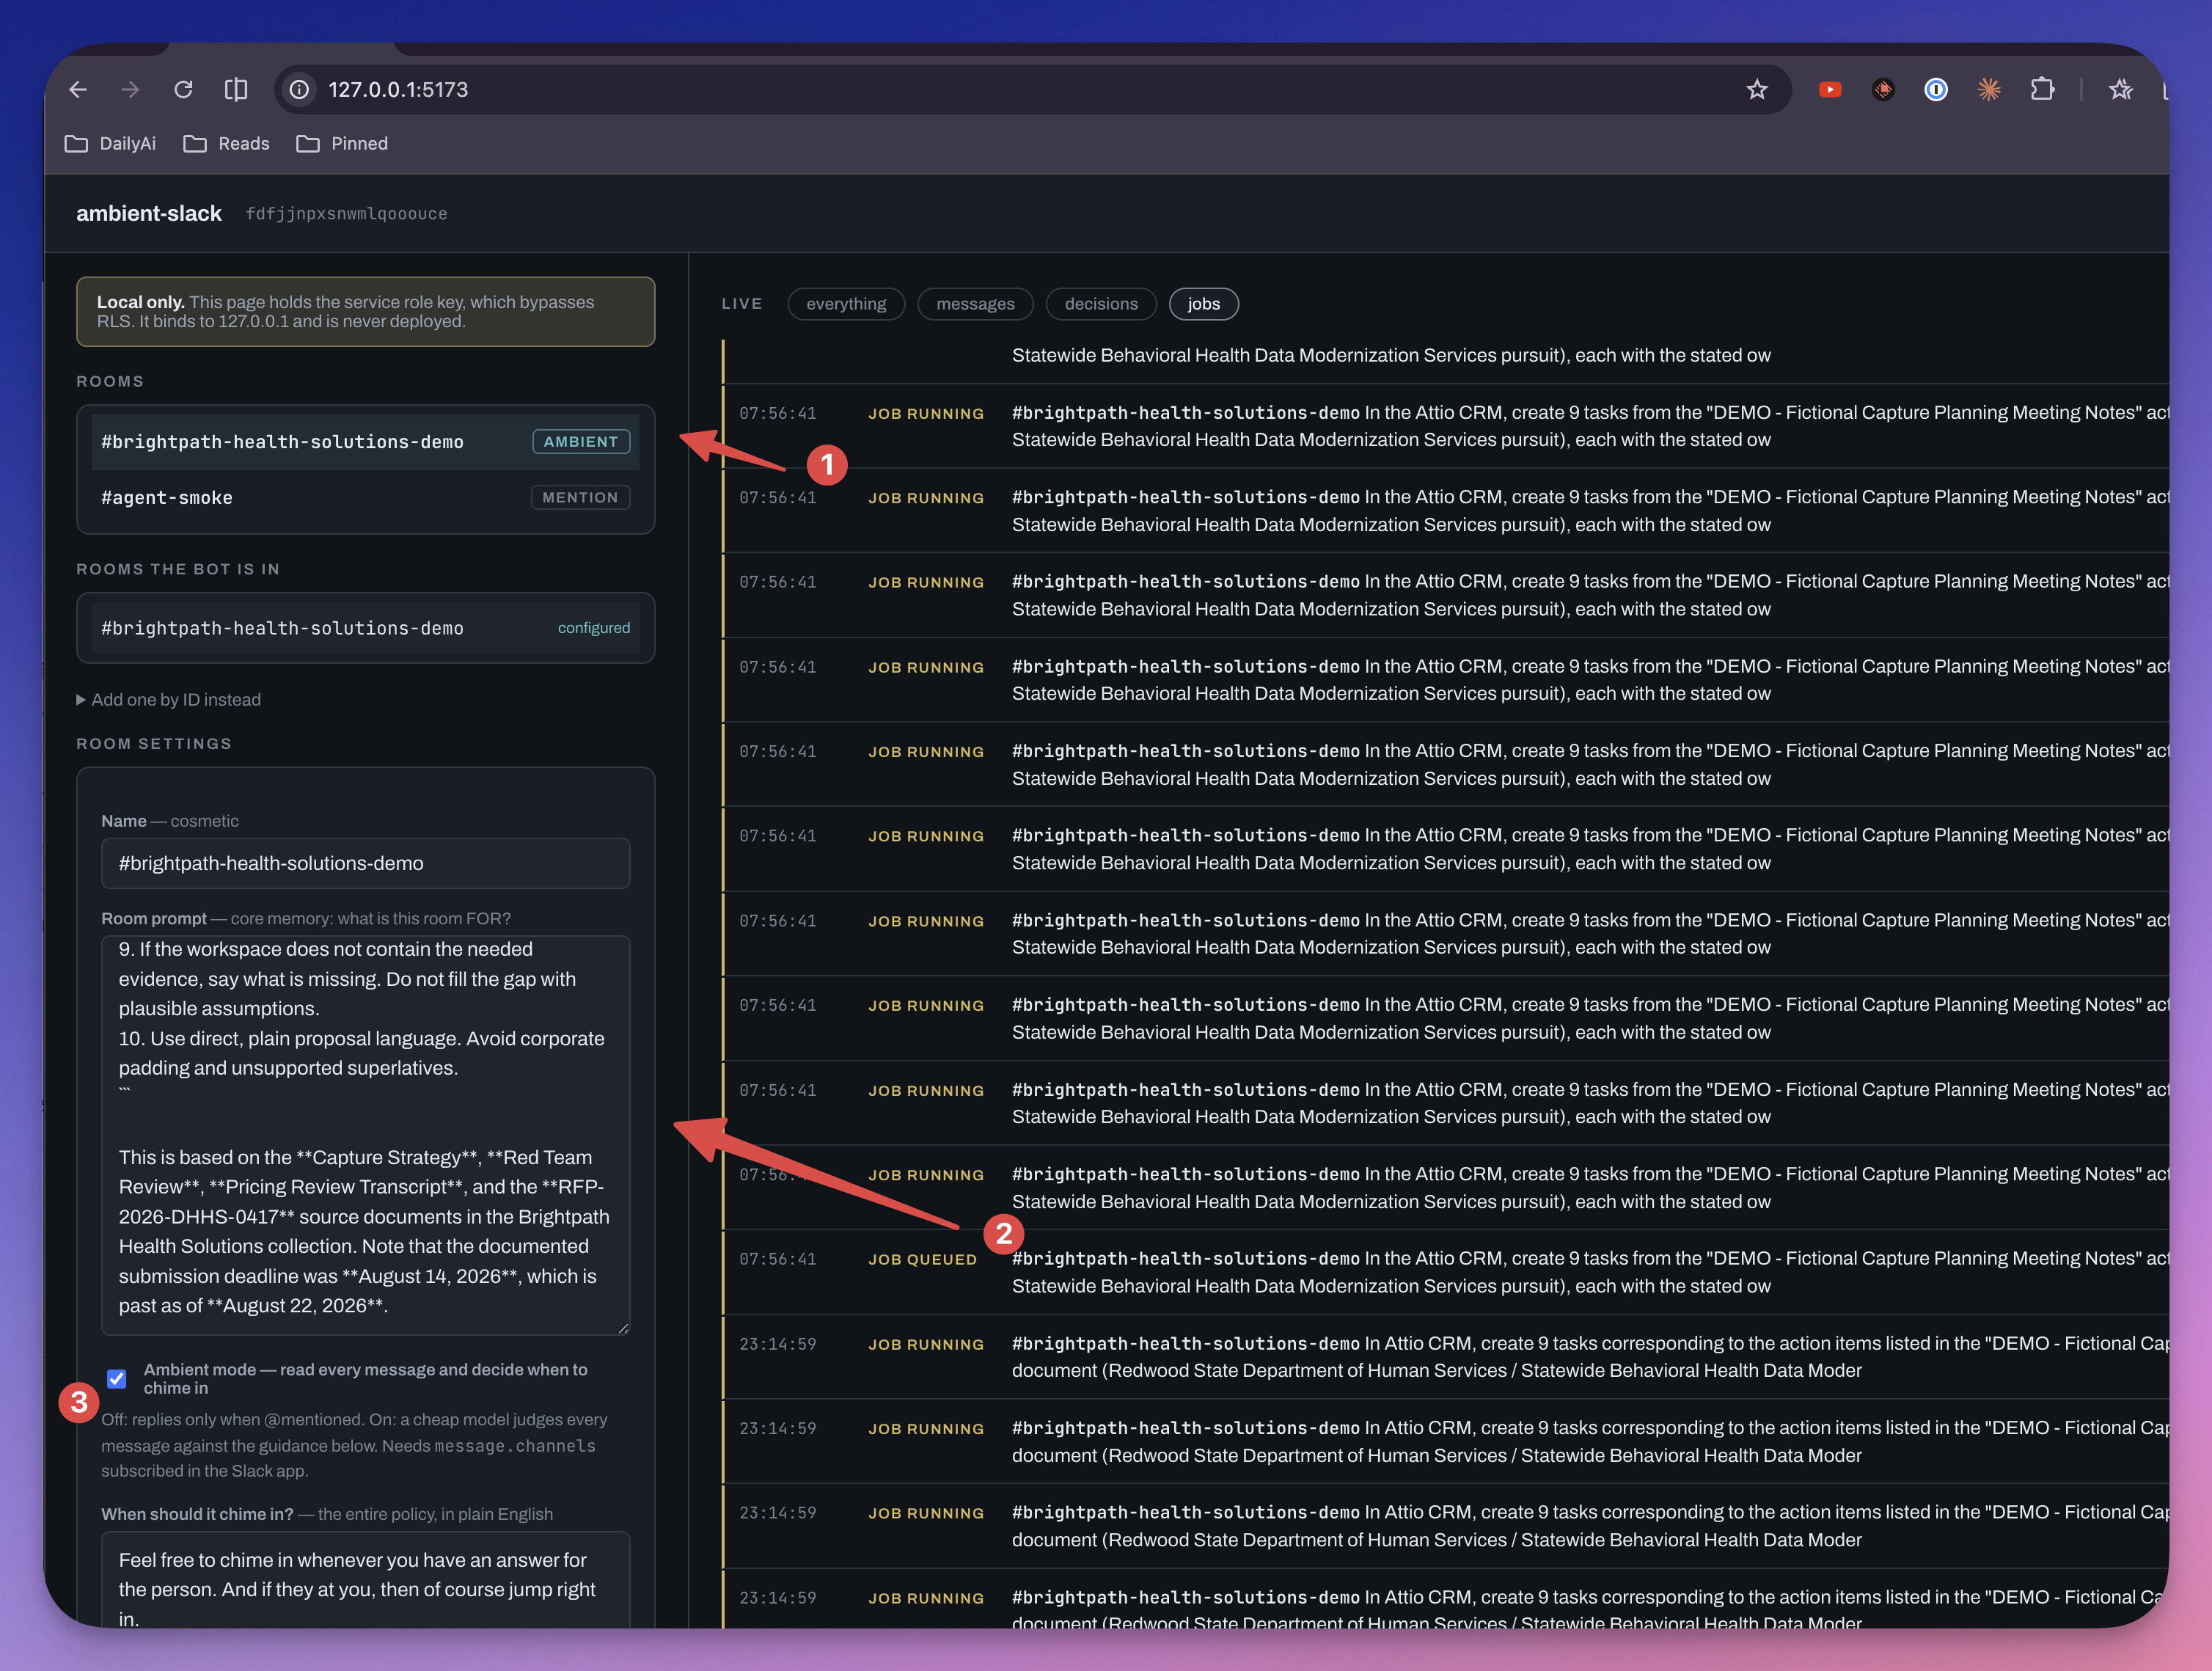The height and width of the screenshot is (1671, 2212).
Task: Click inside the Room prompt textarea
Action: tap(366, 1135)
